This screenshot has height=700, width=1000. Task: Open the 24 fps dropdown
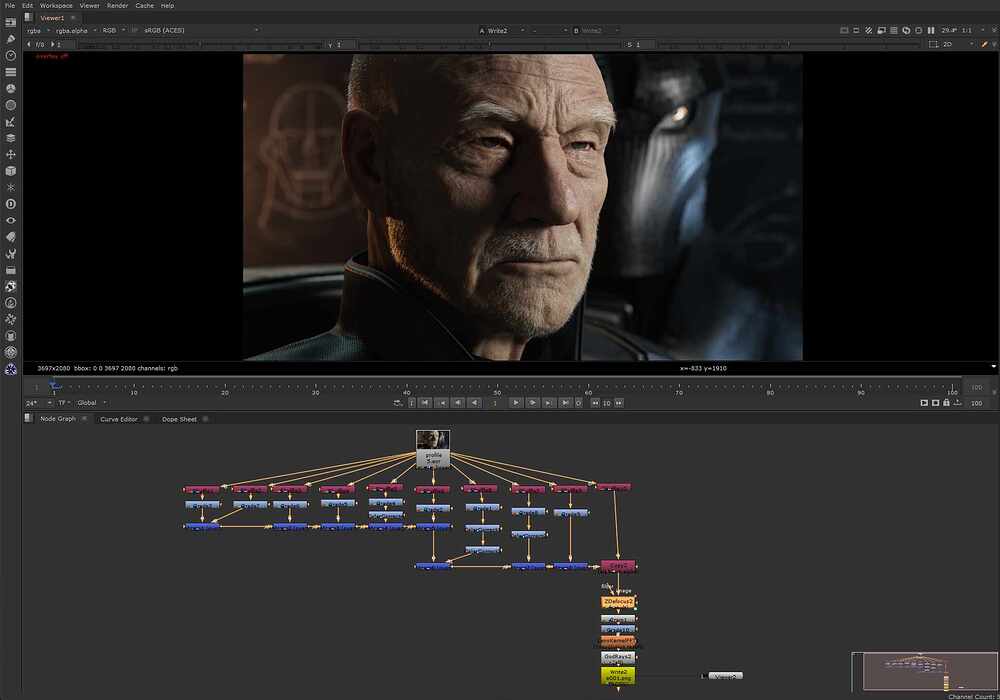39,403
